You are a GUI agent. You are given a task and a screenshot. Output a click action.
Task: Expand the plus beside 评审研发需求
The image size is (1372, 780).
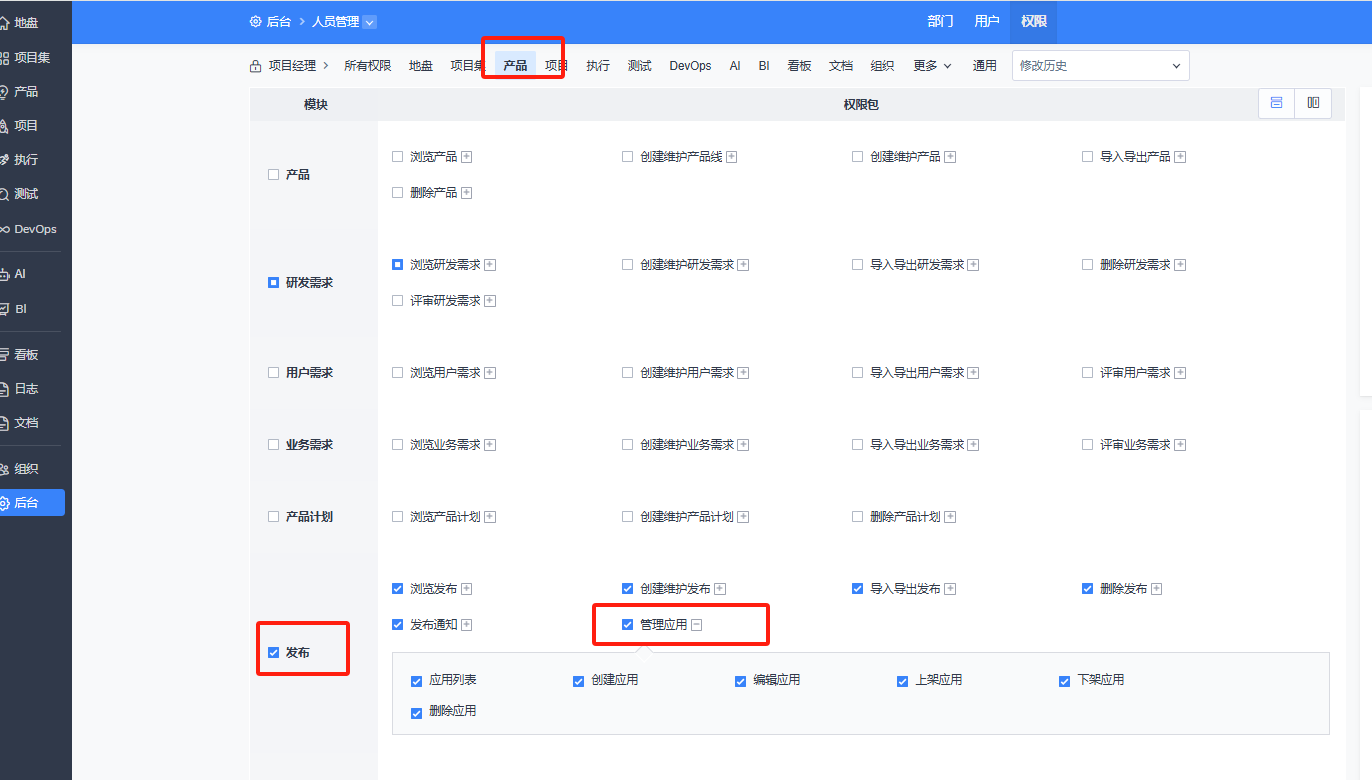click(490, 301)
